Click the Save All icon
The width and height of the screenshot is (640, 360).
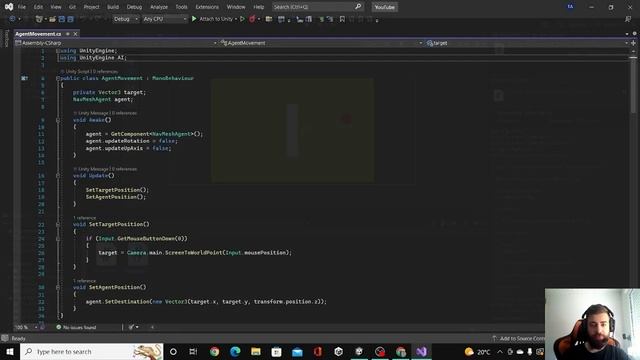pyautogui.click(x=71, y=19)
